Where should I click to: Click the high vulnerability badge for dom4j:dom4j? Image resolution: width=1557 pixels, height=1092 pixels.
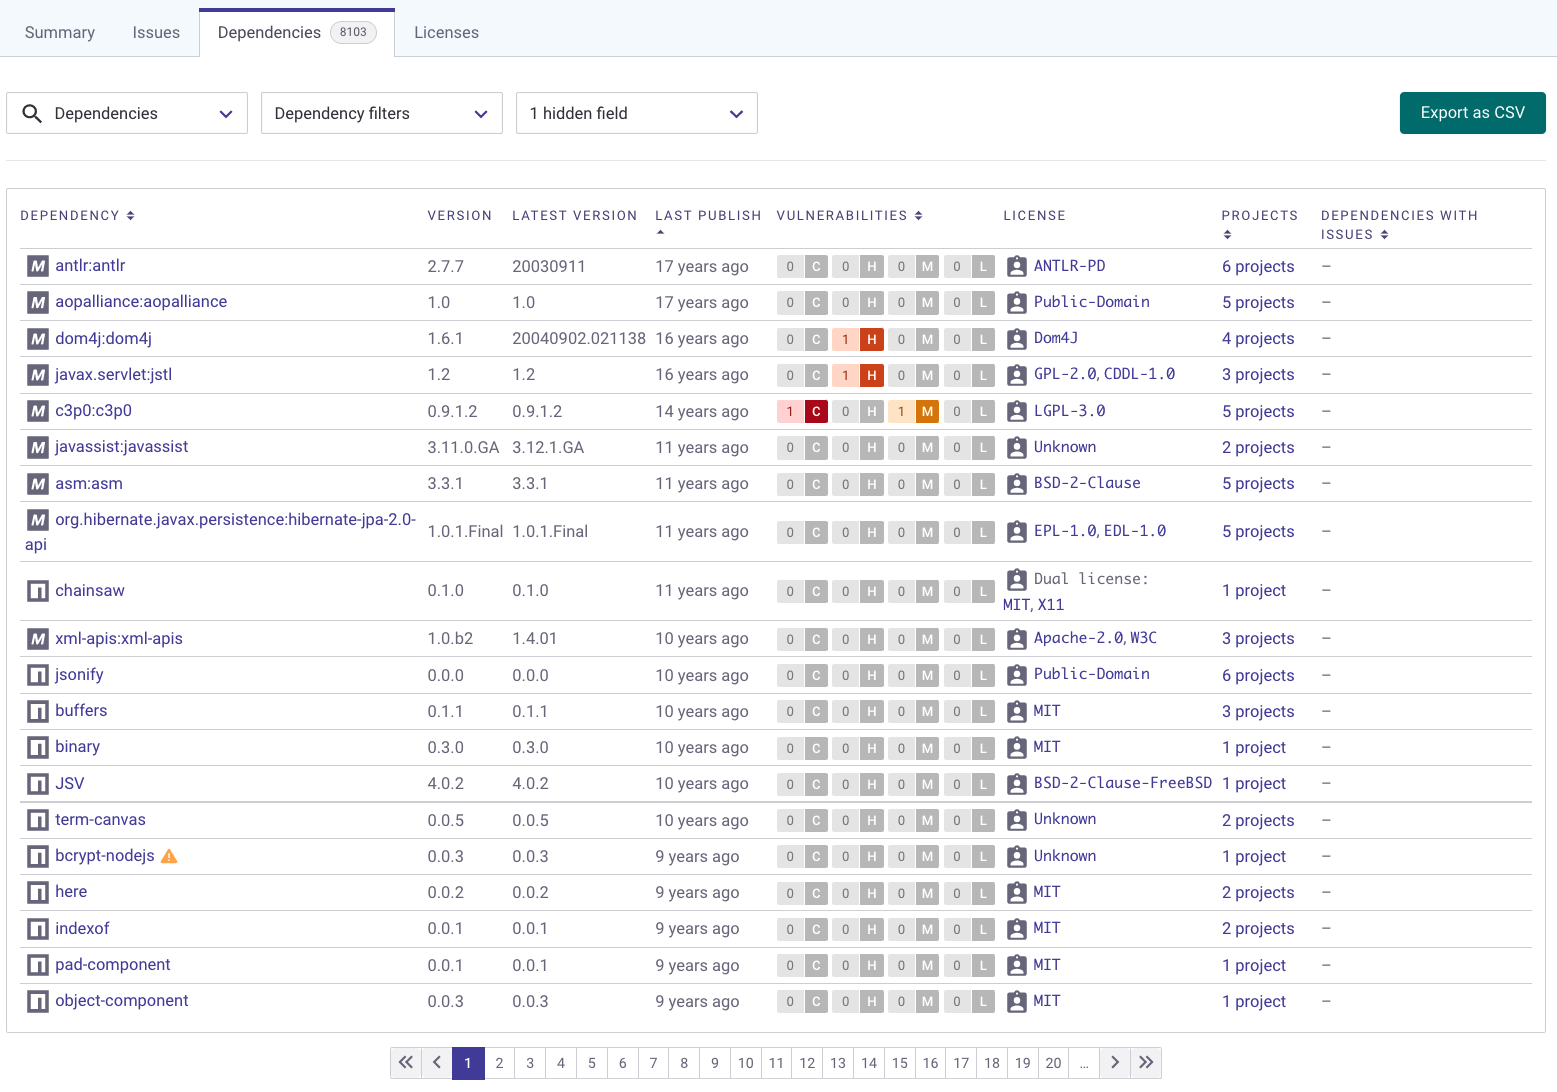858,339
